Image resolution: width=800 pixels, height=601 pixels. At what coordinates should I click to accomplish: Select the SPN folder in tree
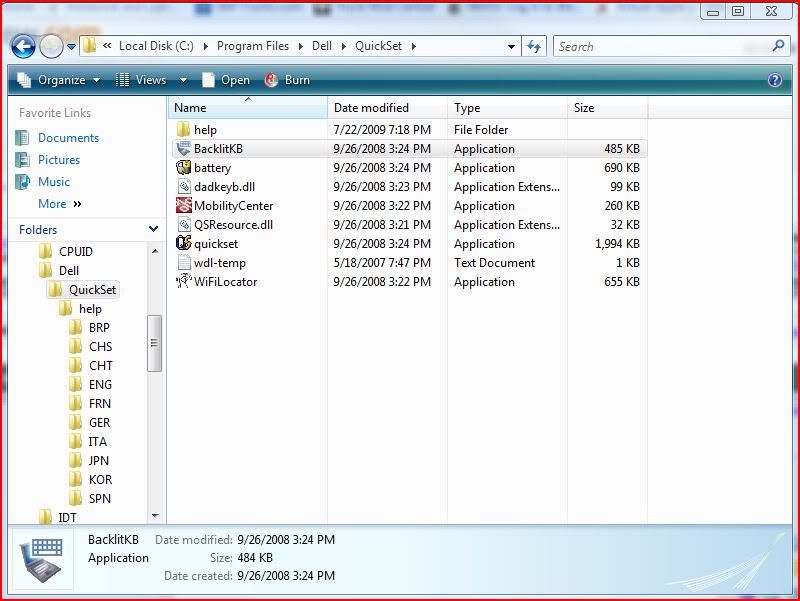[99, 498]
